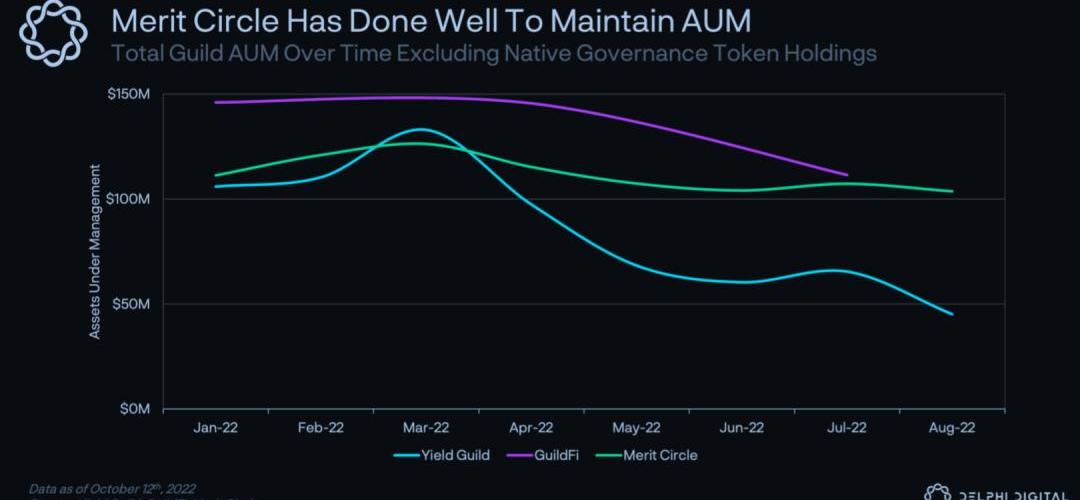Image resolution: width=1080 pixels, height=500 pixels.
Task: Click the $0M y-axis label
Action: click(x=137, y=409)
